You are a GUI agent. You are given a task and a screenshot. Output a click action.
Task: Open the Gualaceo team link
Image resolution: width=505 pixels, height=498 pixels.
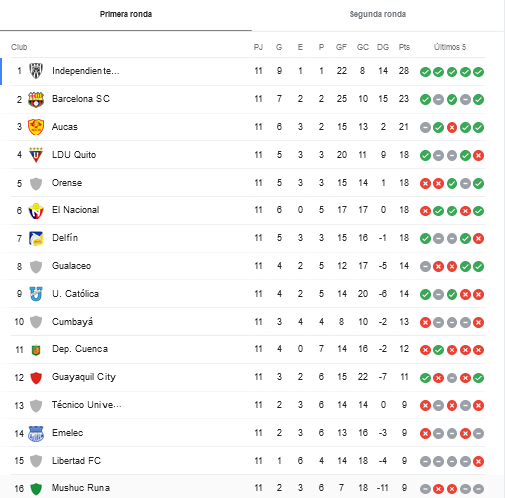71,266
